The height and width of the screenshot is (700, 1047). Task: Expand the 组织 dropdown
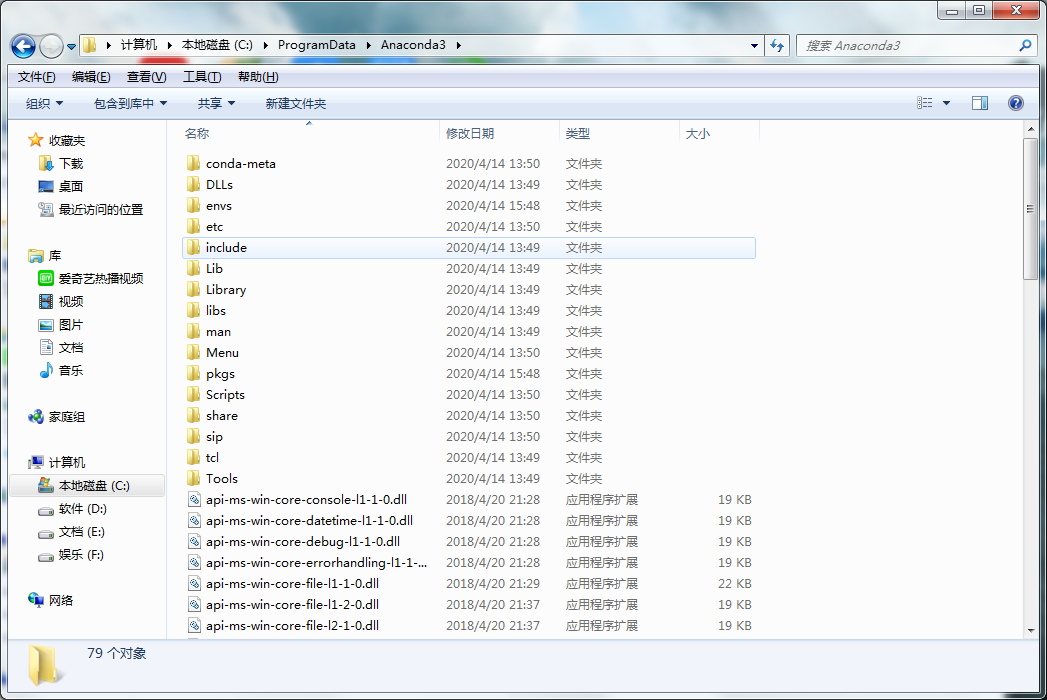pyautogui.click(x=45, y=104)
